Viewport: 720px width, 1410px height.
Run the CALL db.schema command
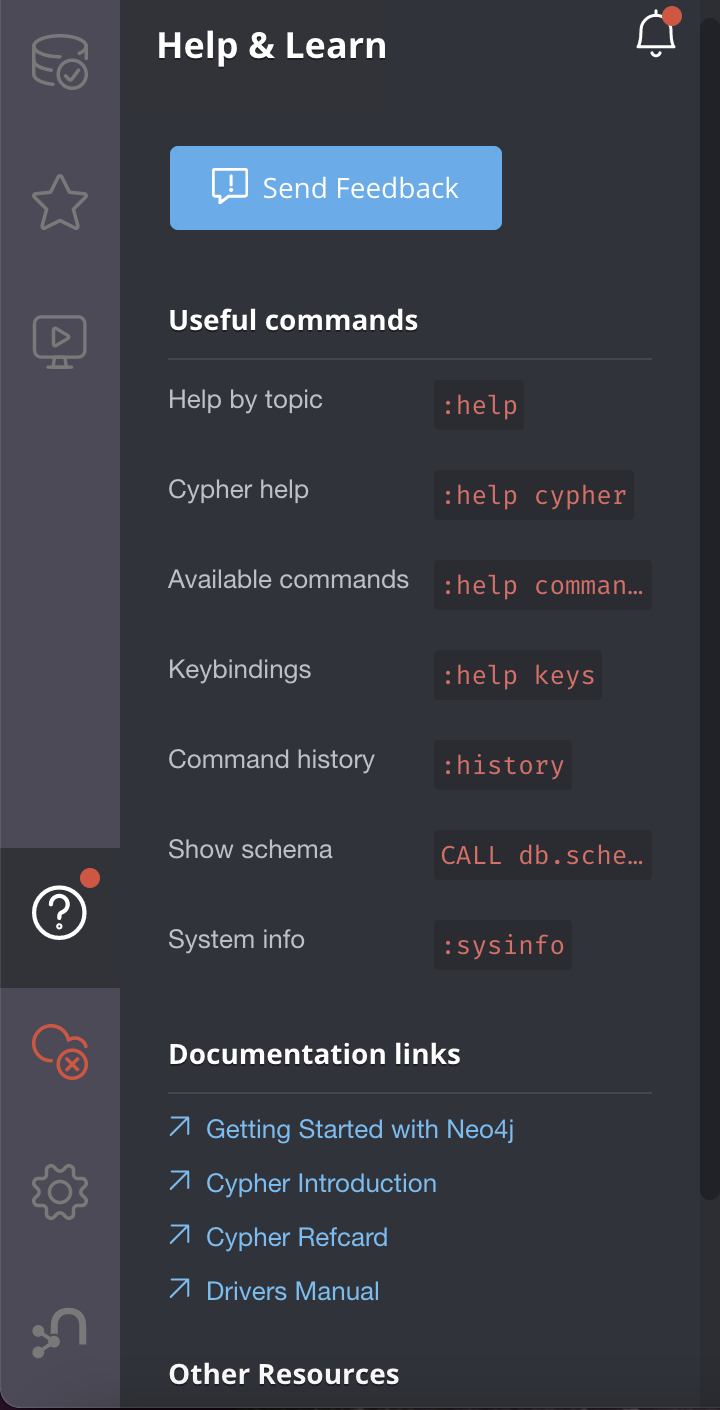(543, 855)
